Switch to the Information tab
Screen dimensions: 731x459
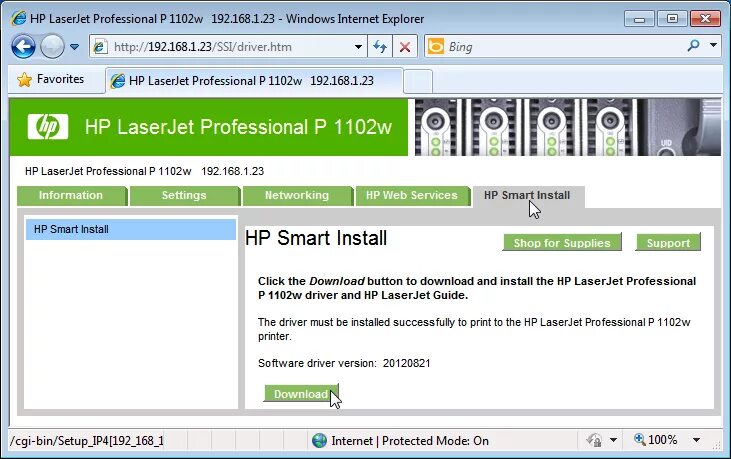tap(71, 195)
